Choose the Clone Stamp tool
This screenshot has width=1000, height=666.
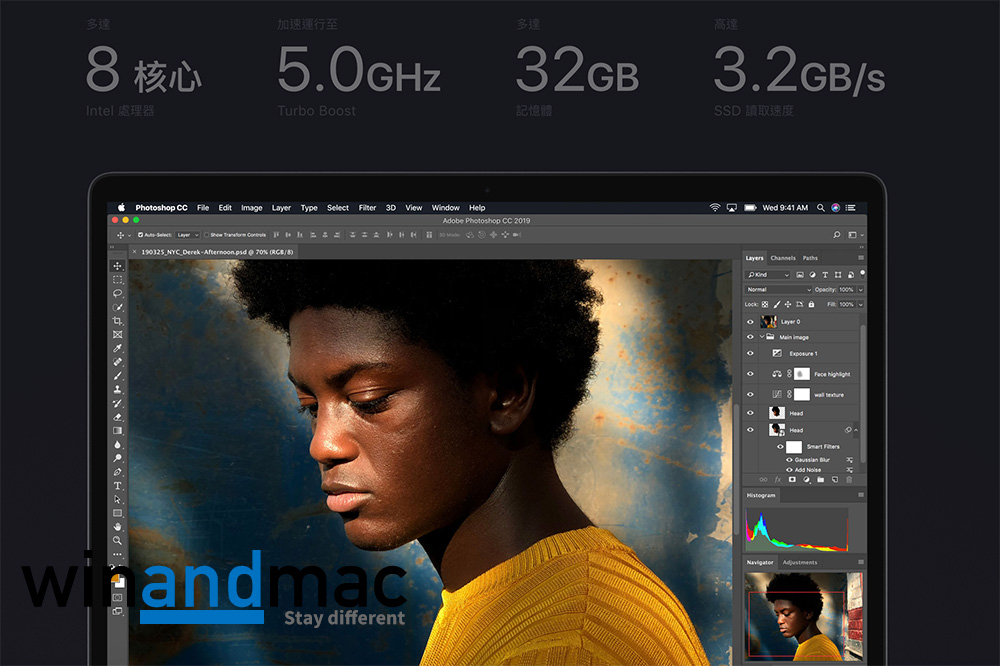pyautogui.click(x=118, y=389)
